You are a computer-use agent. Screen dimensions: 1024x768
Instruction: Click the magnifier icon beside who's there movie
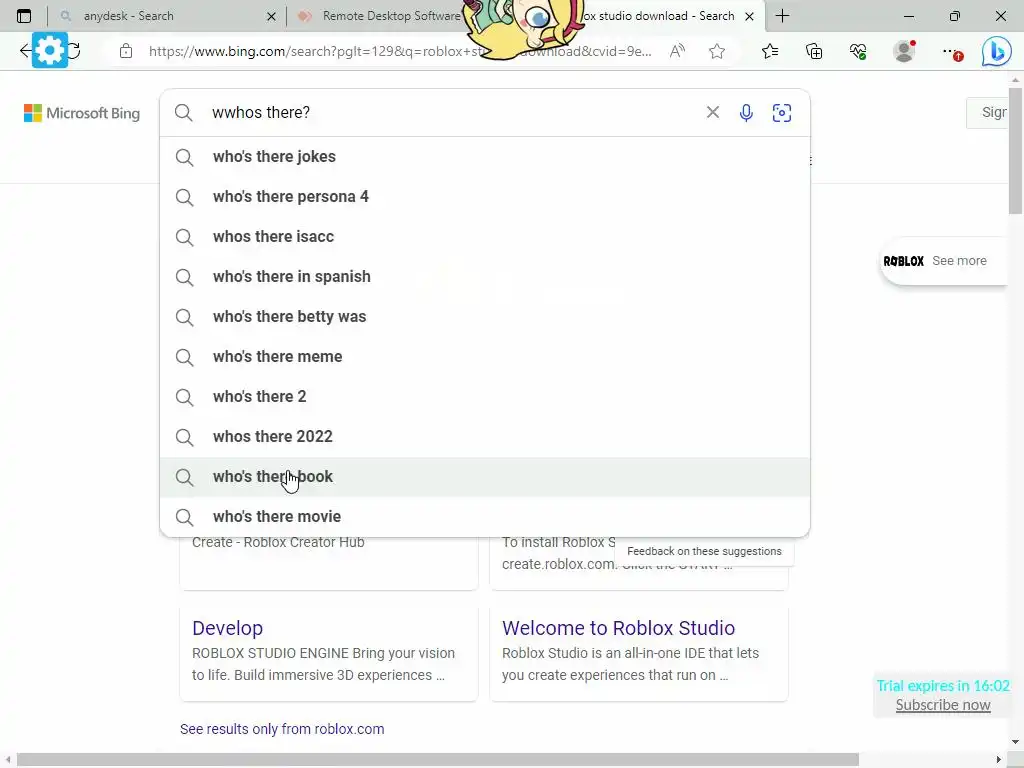pos(184,517)
